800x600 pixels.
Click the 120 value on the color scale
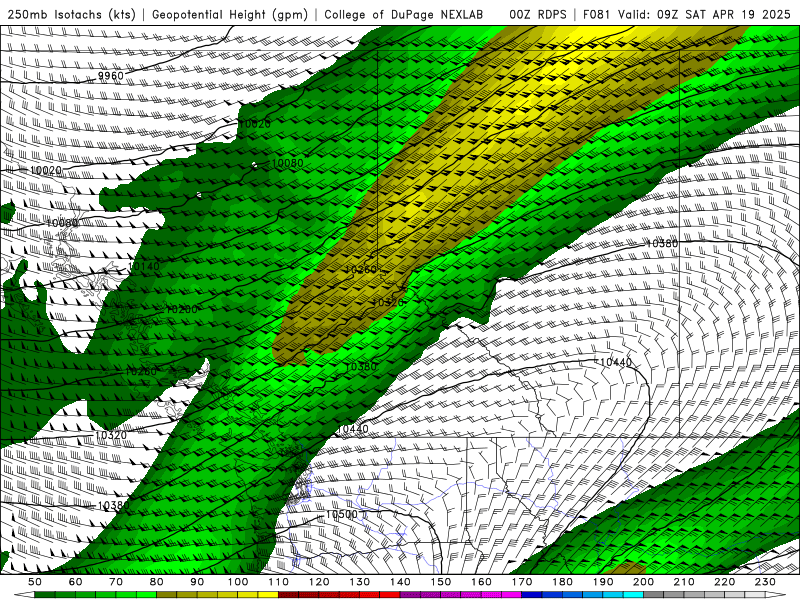click(x=319, y=582)
